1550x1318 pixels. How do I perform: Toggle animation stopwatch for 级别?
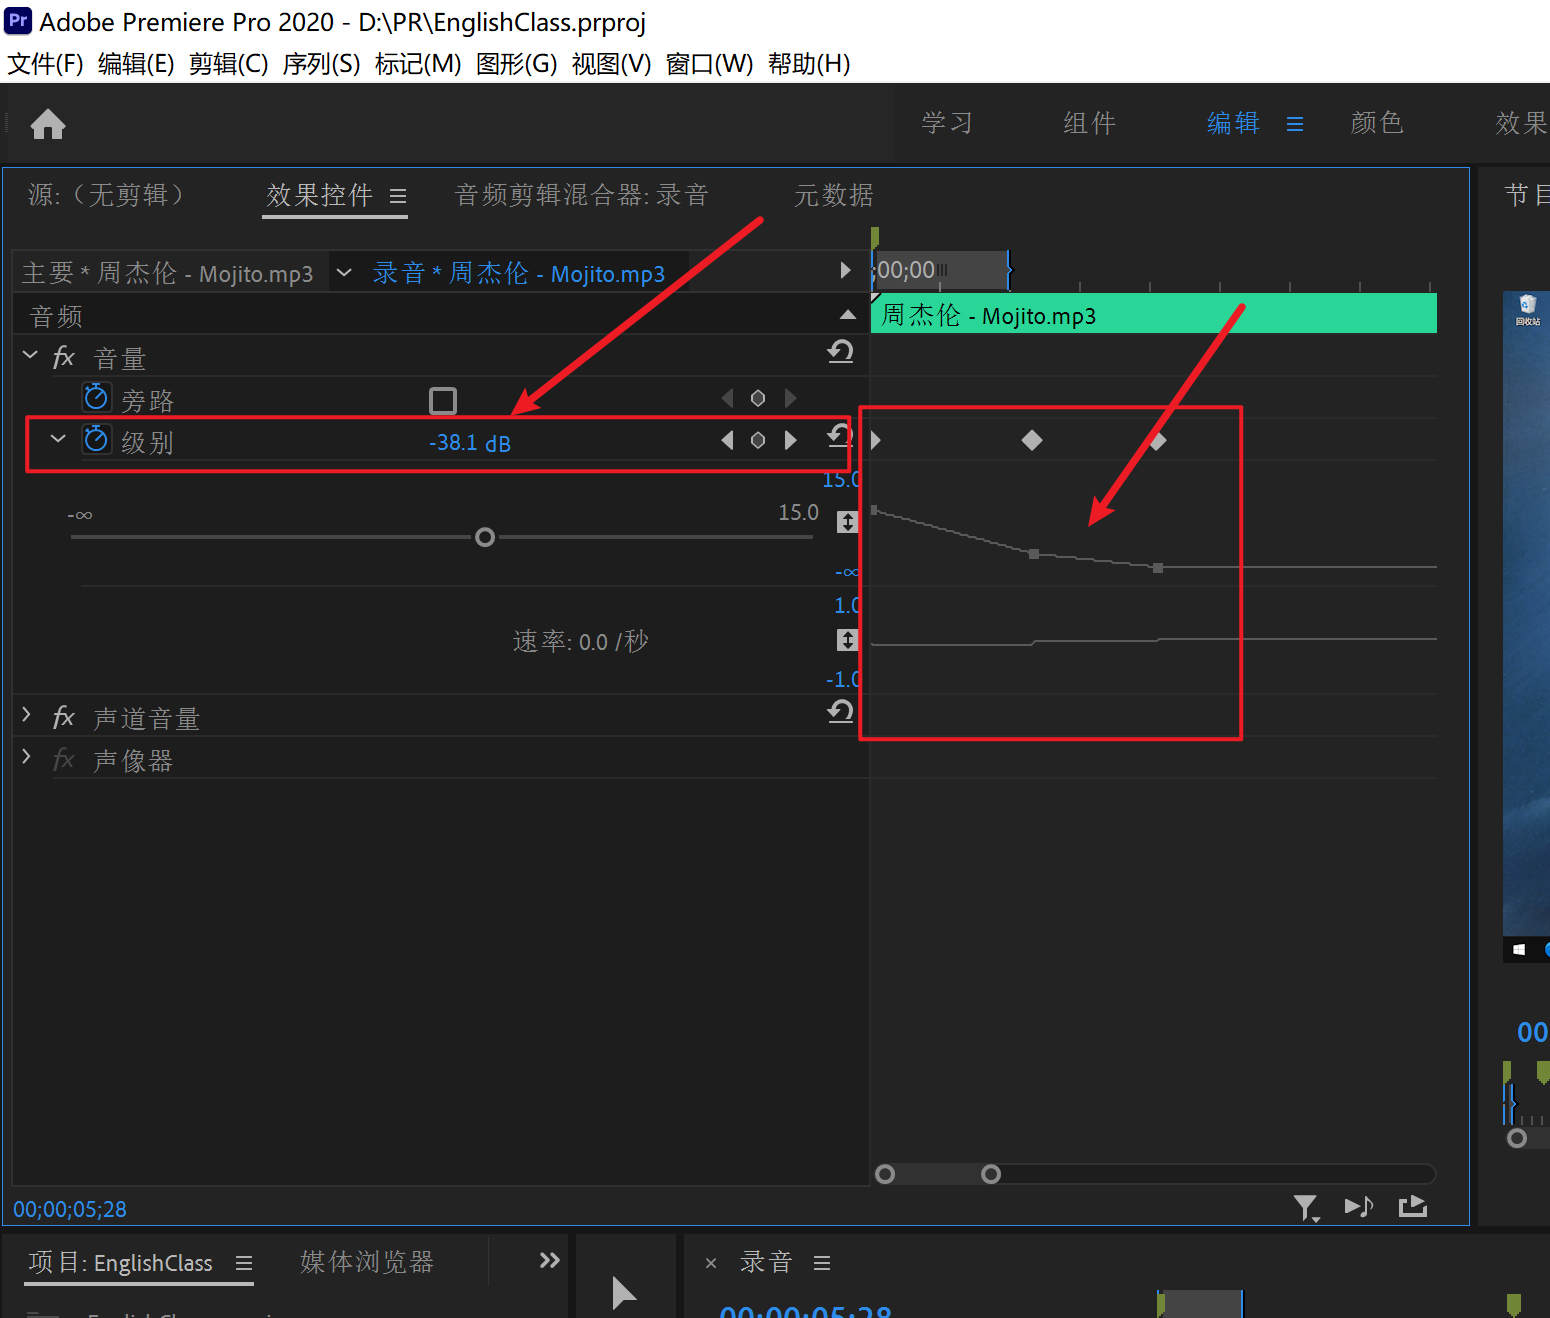96,439
